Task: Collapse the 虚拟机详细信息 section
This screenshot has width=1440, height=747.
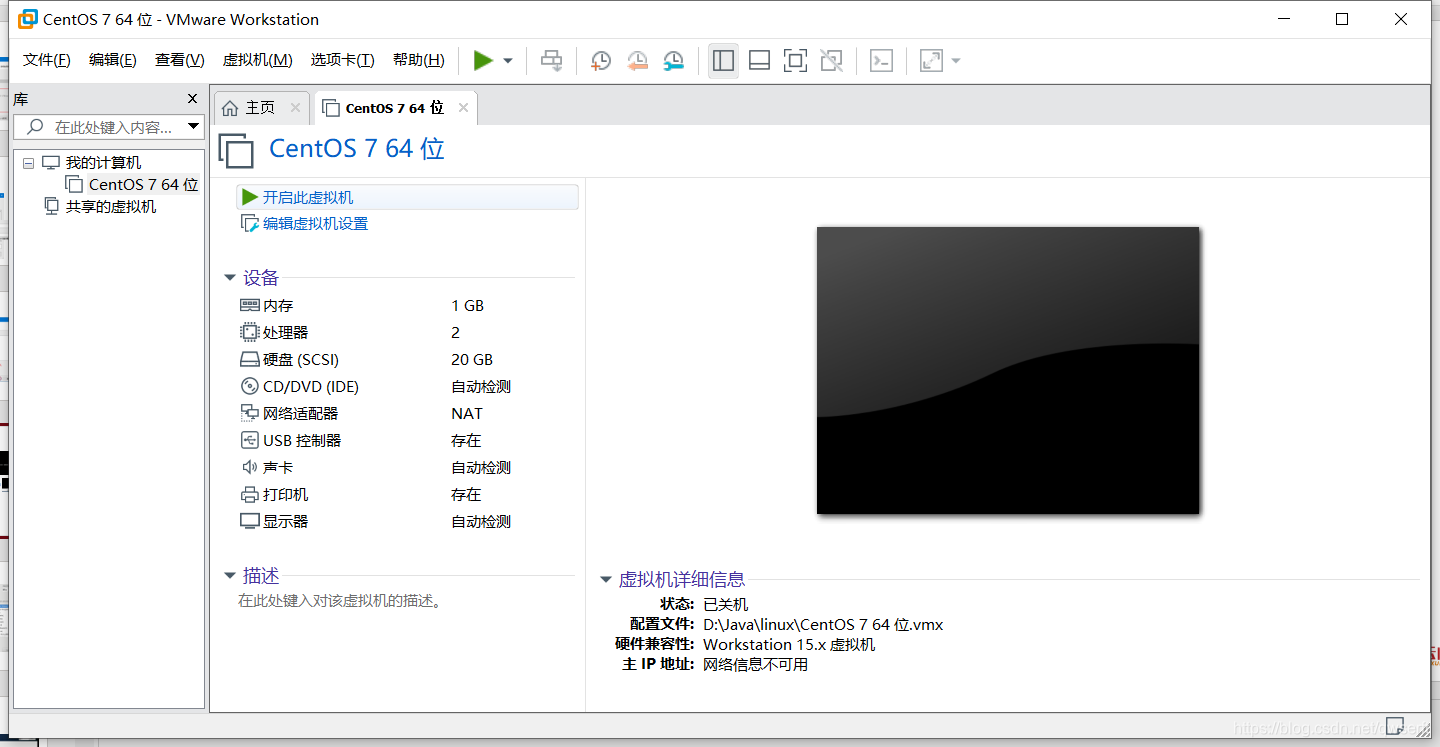Action: (606, 580)
